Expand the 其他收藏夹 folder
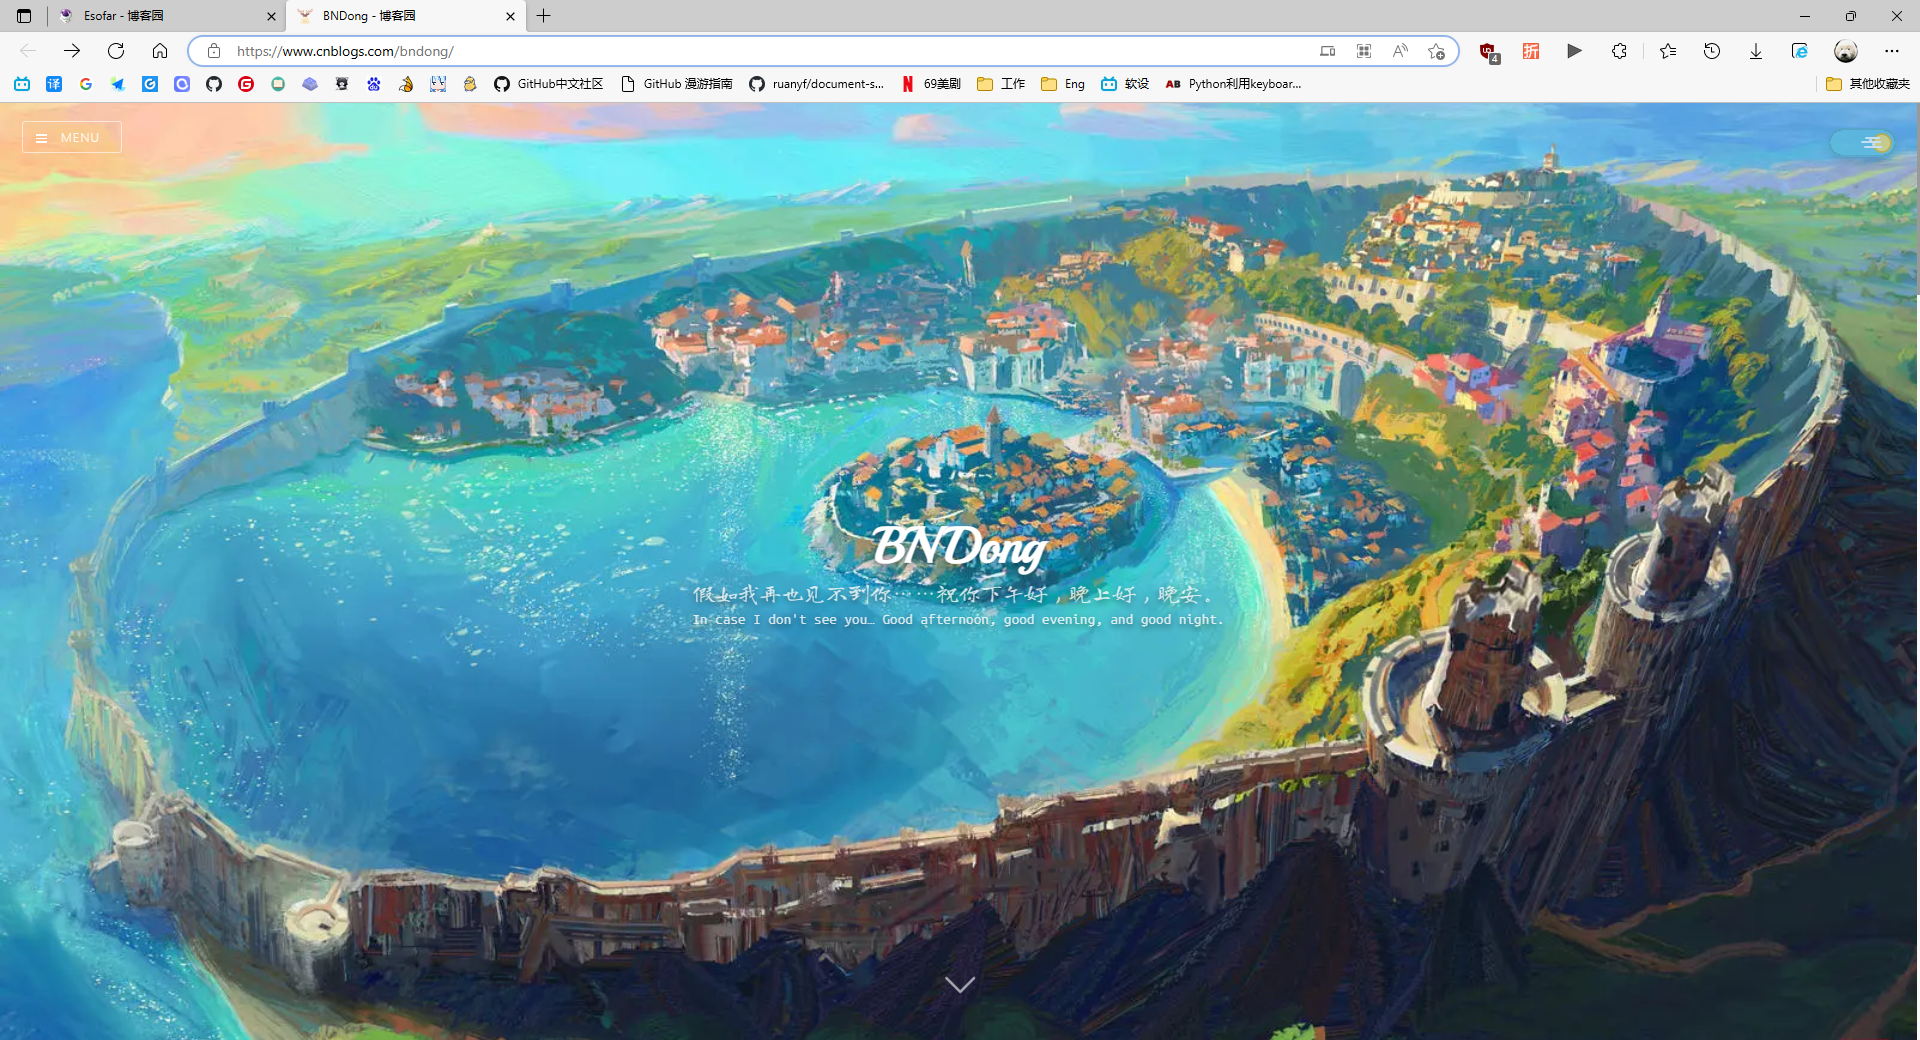This screenshot has height=1040, width=1920. click(x=1867, y=84)
